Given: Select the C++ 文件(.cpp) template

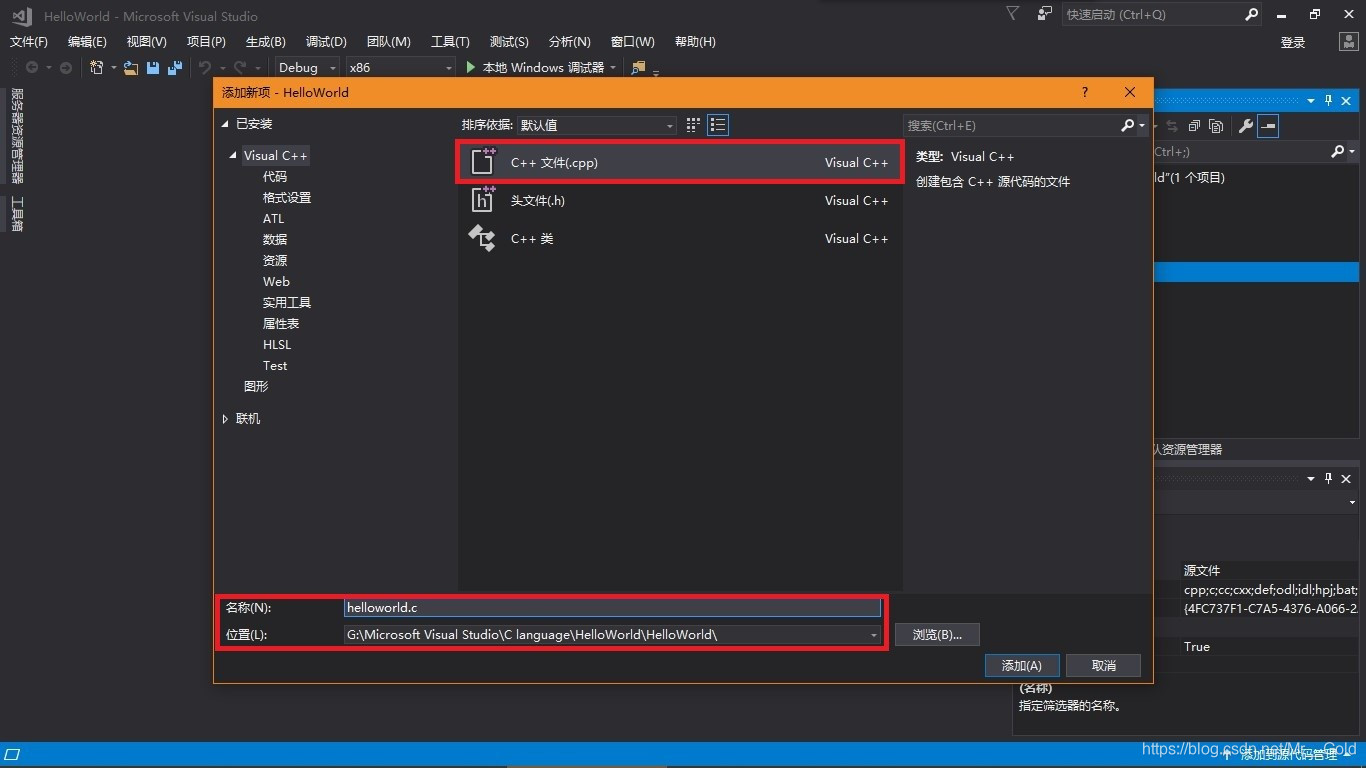Looking at the screenshot, I should click(679, 162).
